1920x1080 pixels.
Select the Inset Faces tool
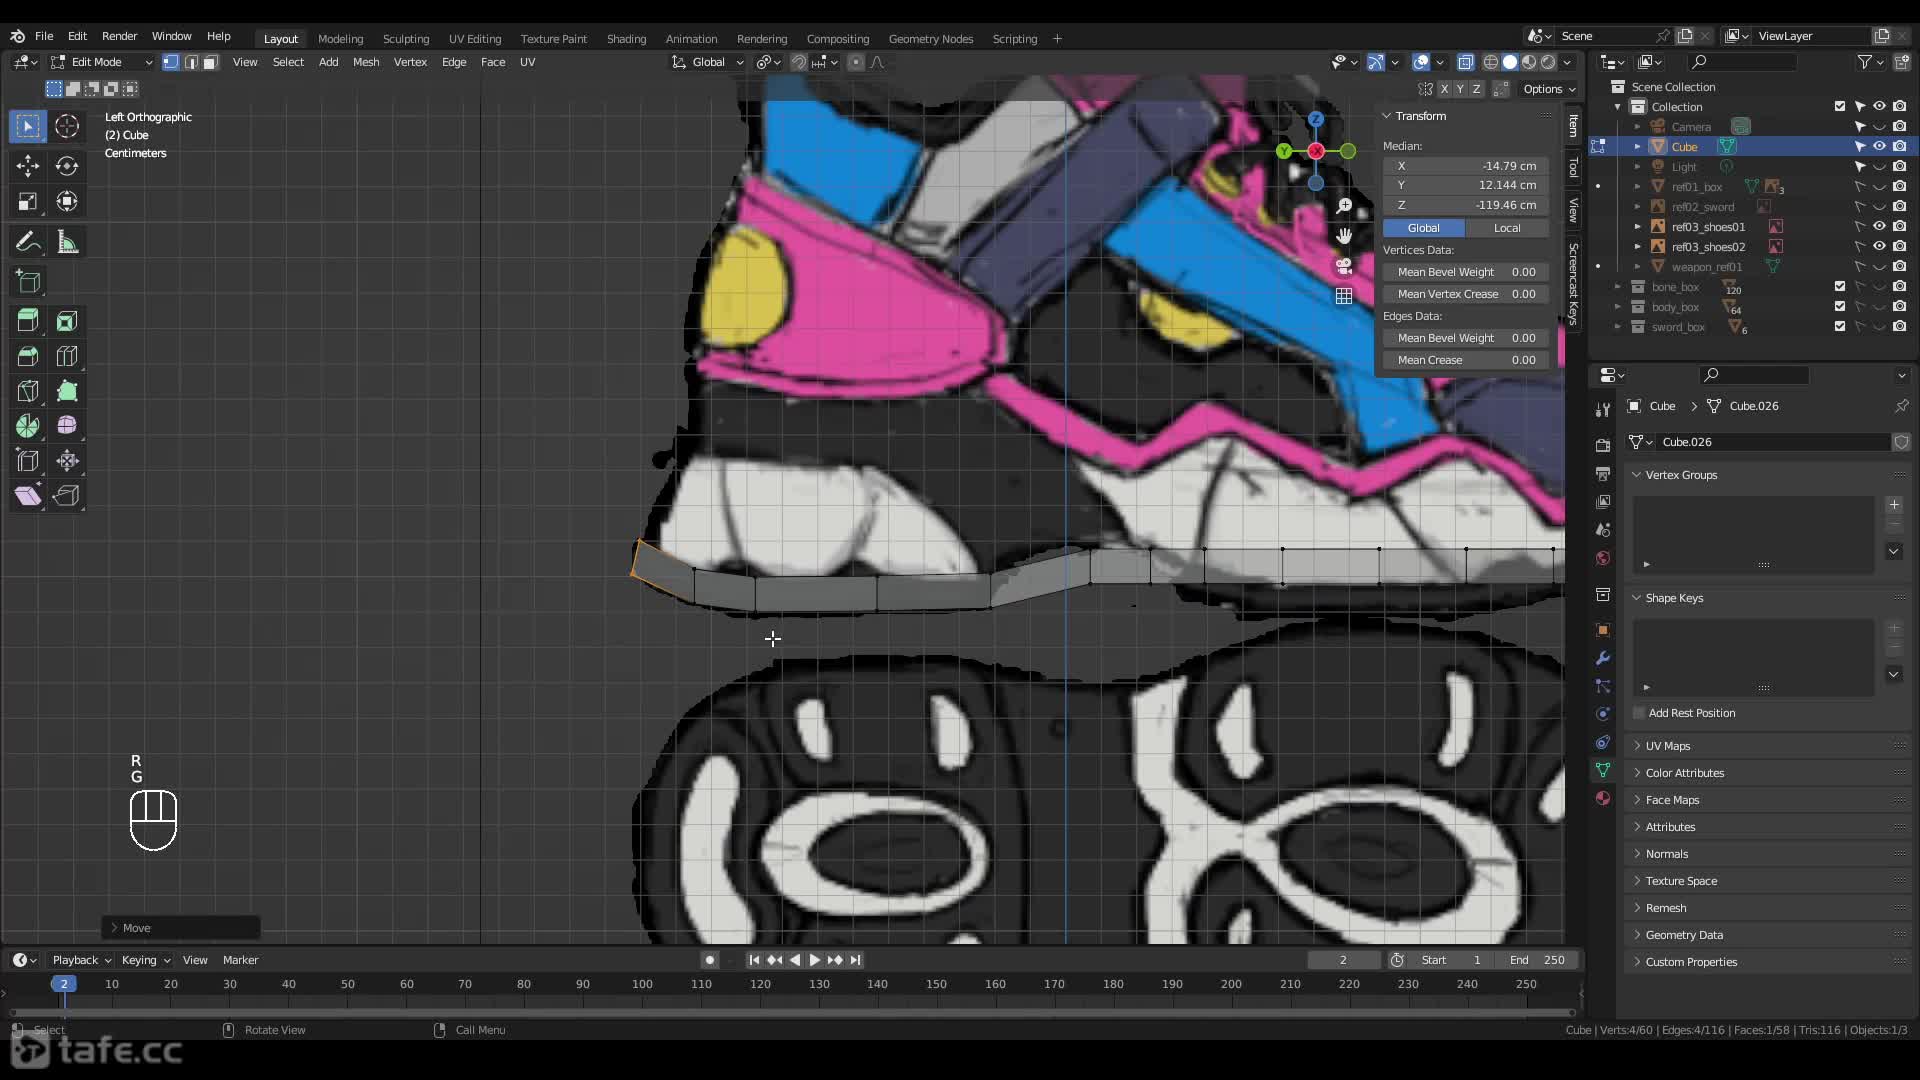(x=67, y=321)
